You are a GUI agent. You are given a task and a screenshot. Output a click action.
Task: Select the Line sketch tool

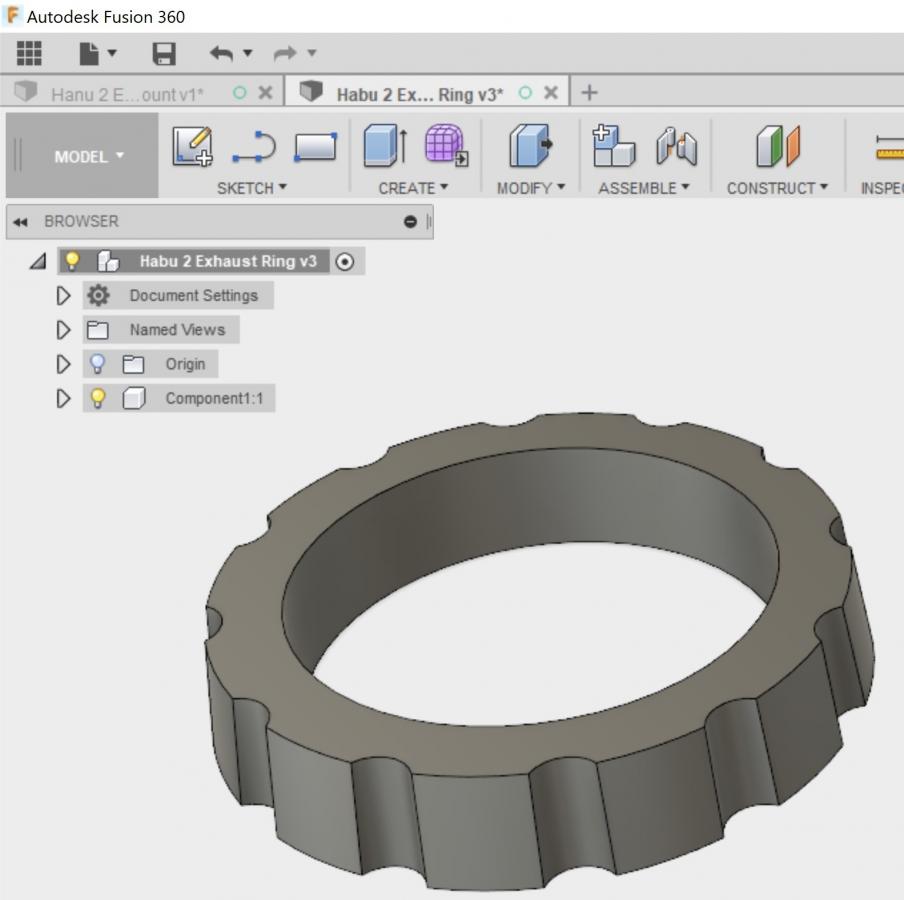tap(253, 147)
